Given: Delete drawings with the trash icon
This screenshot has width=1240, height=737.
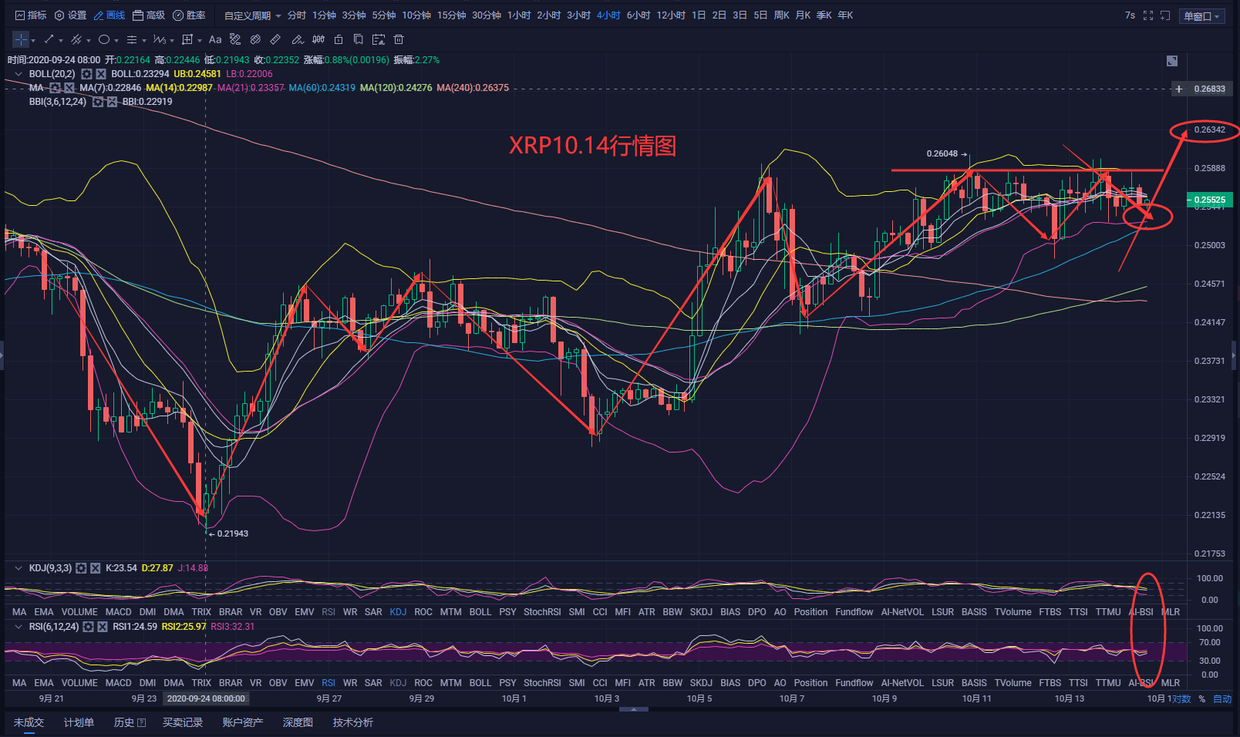Looking at the screenshot, I should [x=399, y=40].
